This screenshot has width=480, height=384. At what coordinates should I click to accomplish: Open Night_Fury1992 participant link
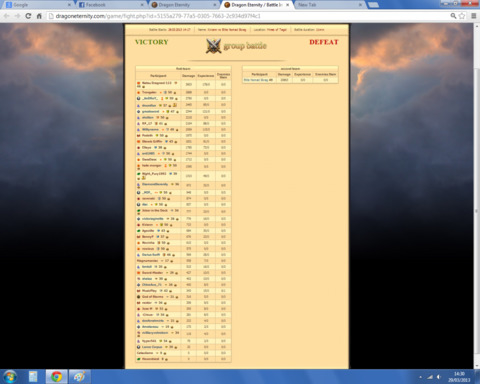click(154, 174)
